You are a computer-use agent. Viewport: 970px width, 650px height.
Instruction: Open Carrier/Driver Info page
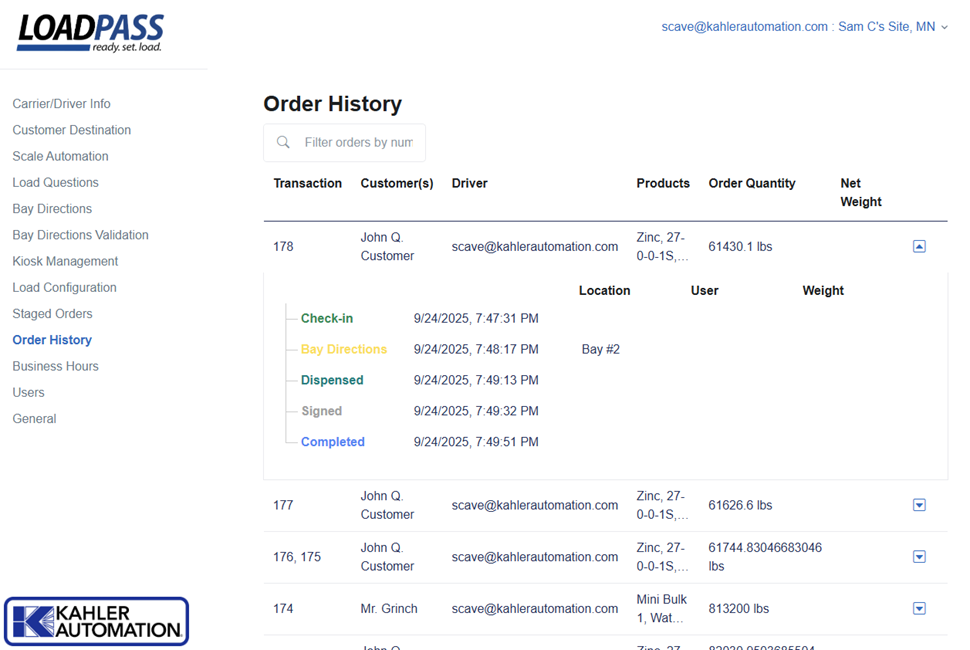coord(61,104)
